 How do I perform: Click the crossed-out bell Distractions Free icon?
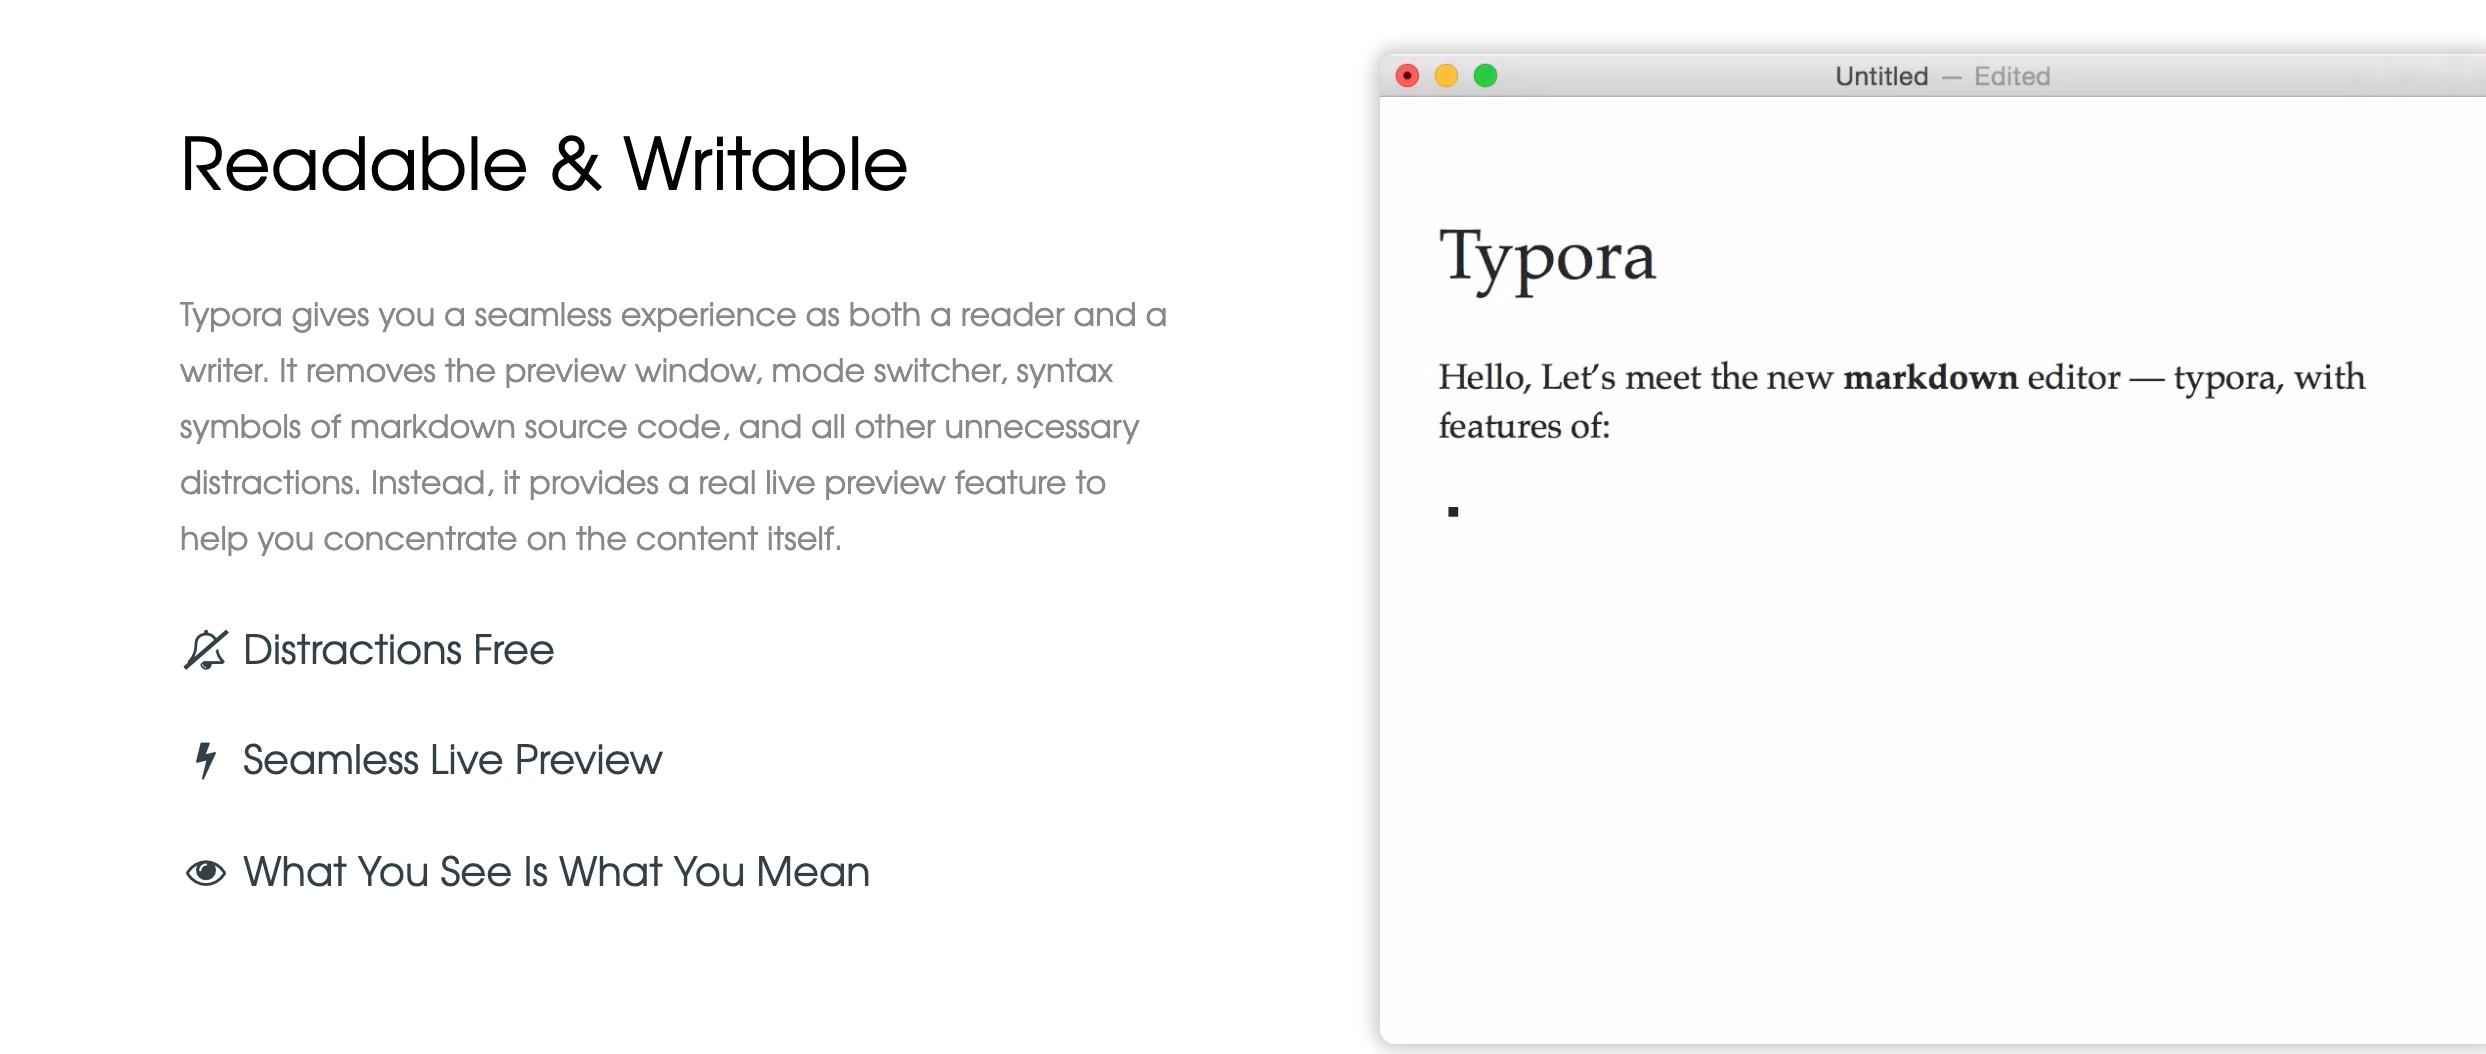coord(205,650)
